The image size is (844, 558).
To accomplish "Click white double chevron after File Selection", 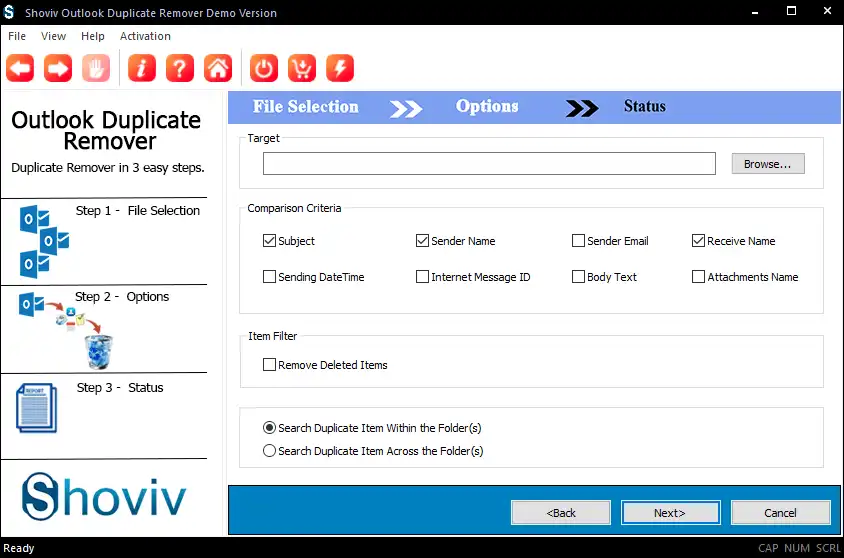I will pos(406,108).
